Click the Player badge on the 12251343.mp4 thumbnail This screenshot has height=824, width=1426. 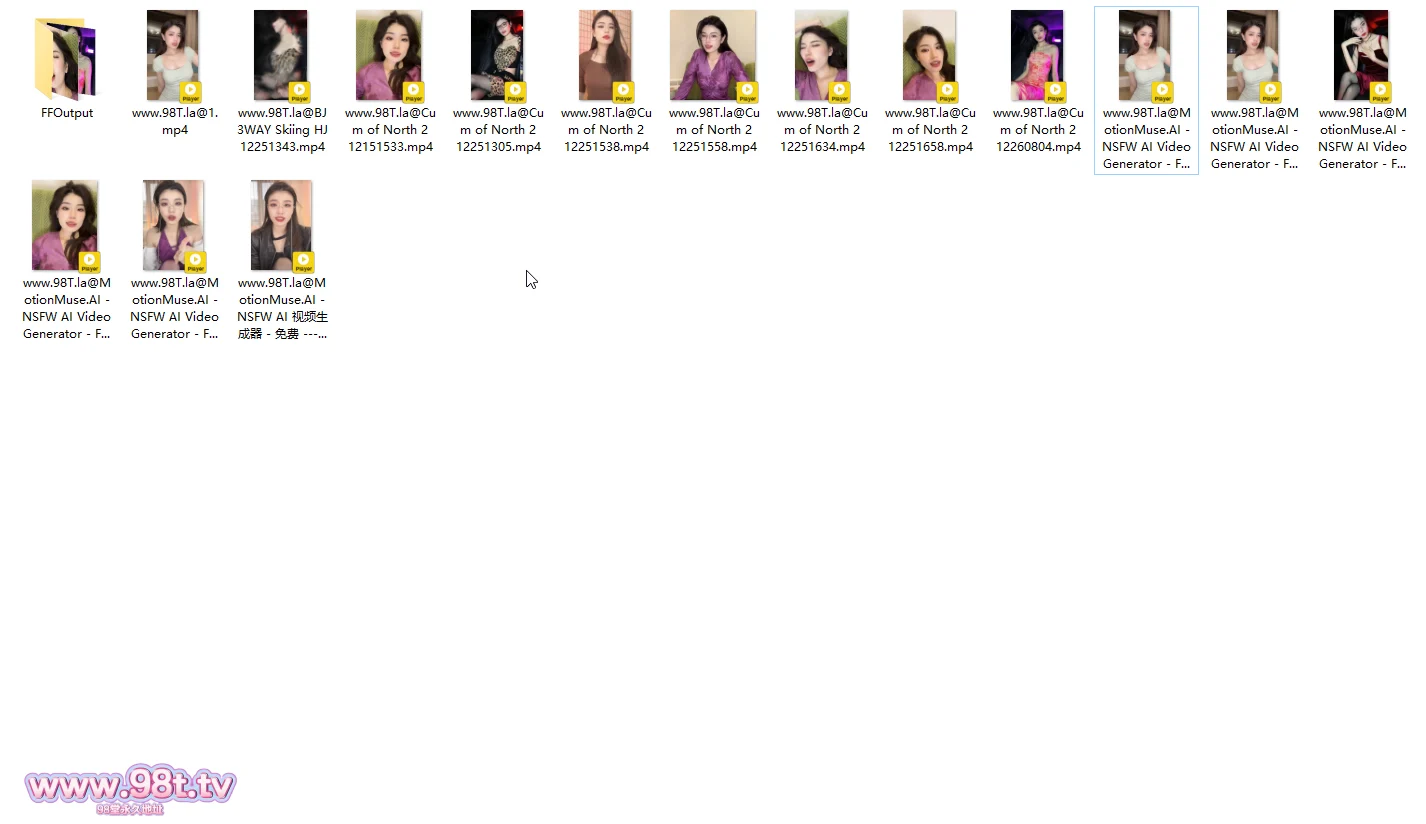pos(299,93)
